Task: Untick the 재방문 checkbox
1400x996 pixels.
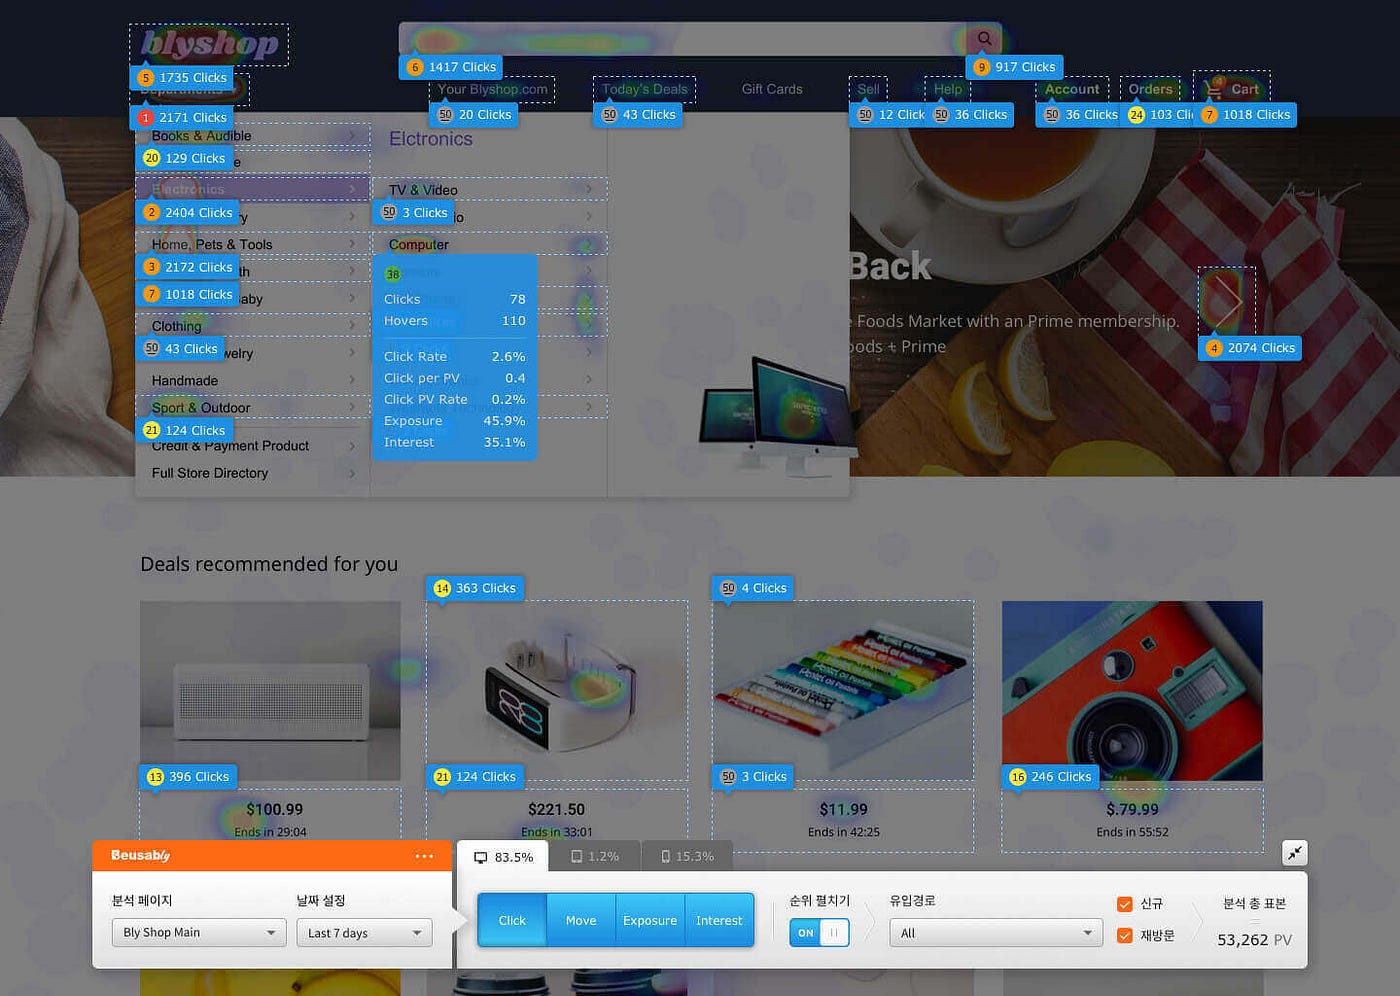Action: pyautogui.click(x=1124, y=936)
